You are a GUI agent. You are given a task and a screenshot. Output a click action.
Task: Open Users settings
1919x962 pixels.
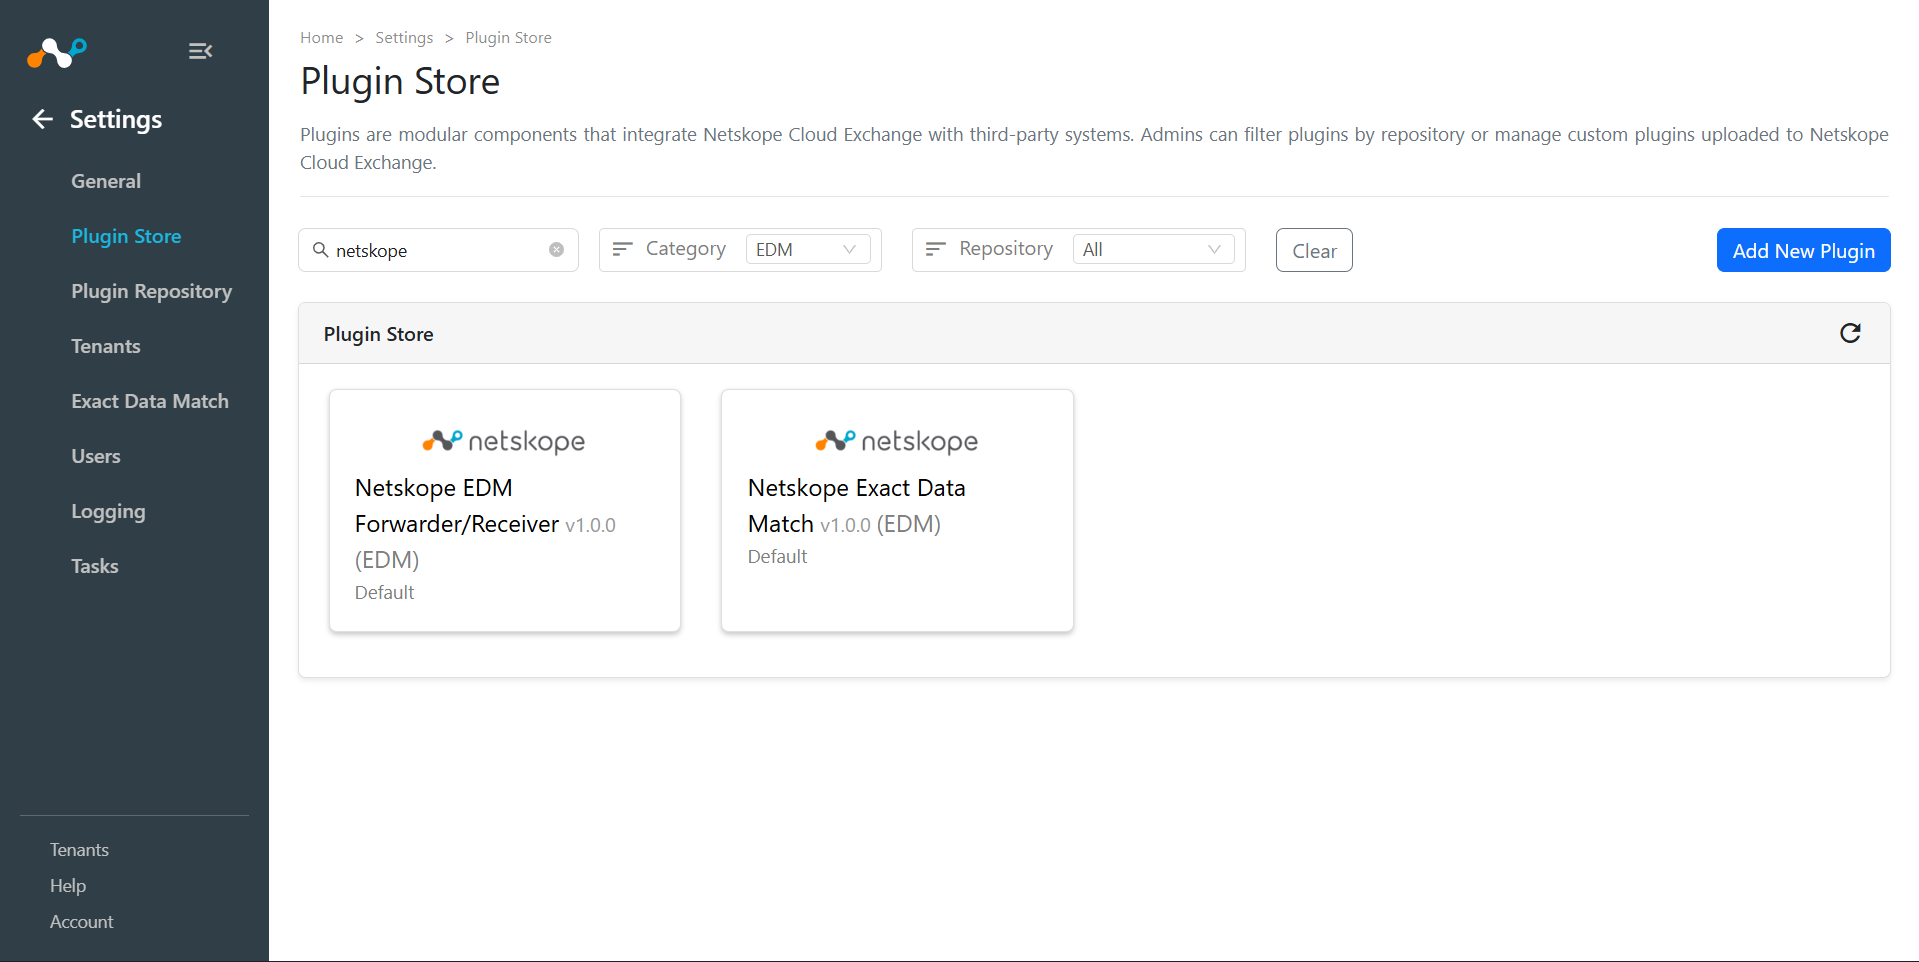click(x=96, y=456)
